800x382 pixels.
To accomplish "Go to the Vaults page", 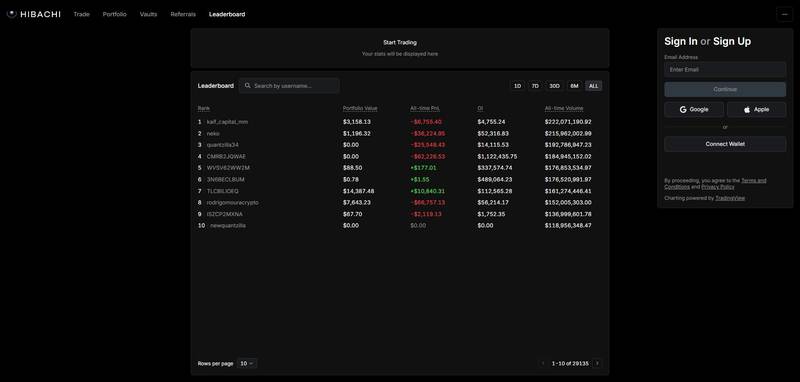I will coord(148,14).
